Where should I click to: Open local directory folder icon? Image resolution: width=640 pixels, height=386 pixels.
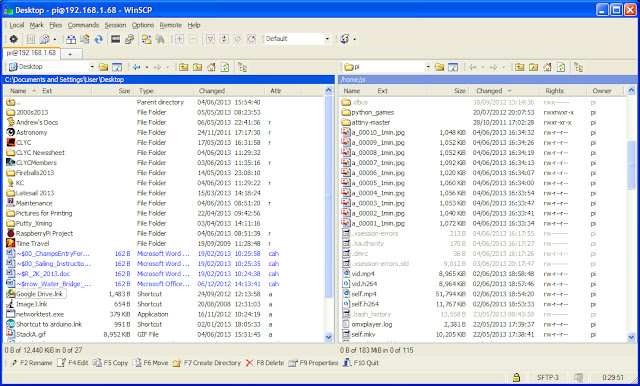click(x=103, y=67)
